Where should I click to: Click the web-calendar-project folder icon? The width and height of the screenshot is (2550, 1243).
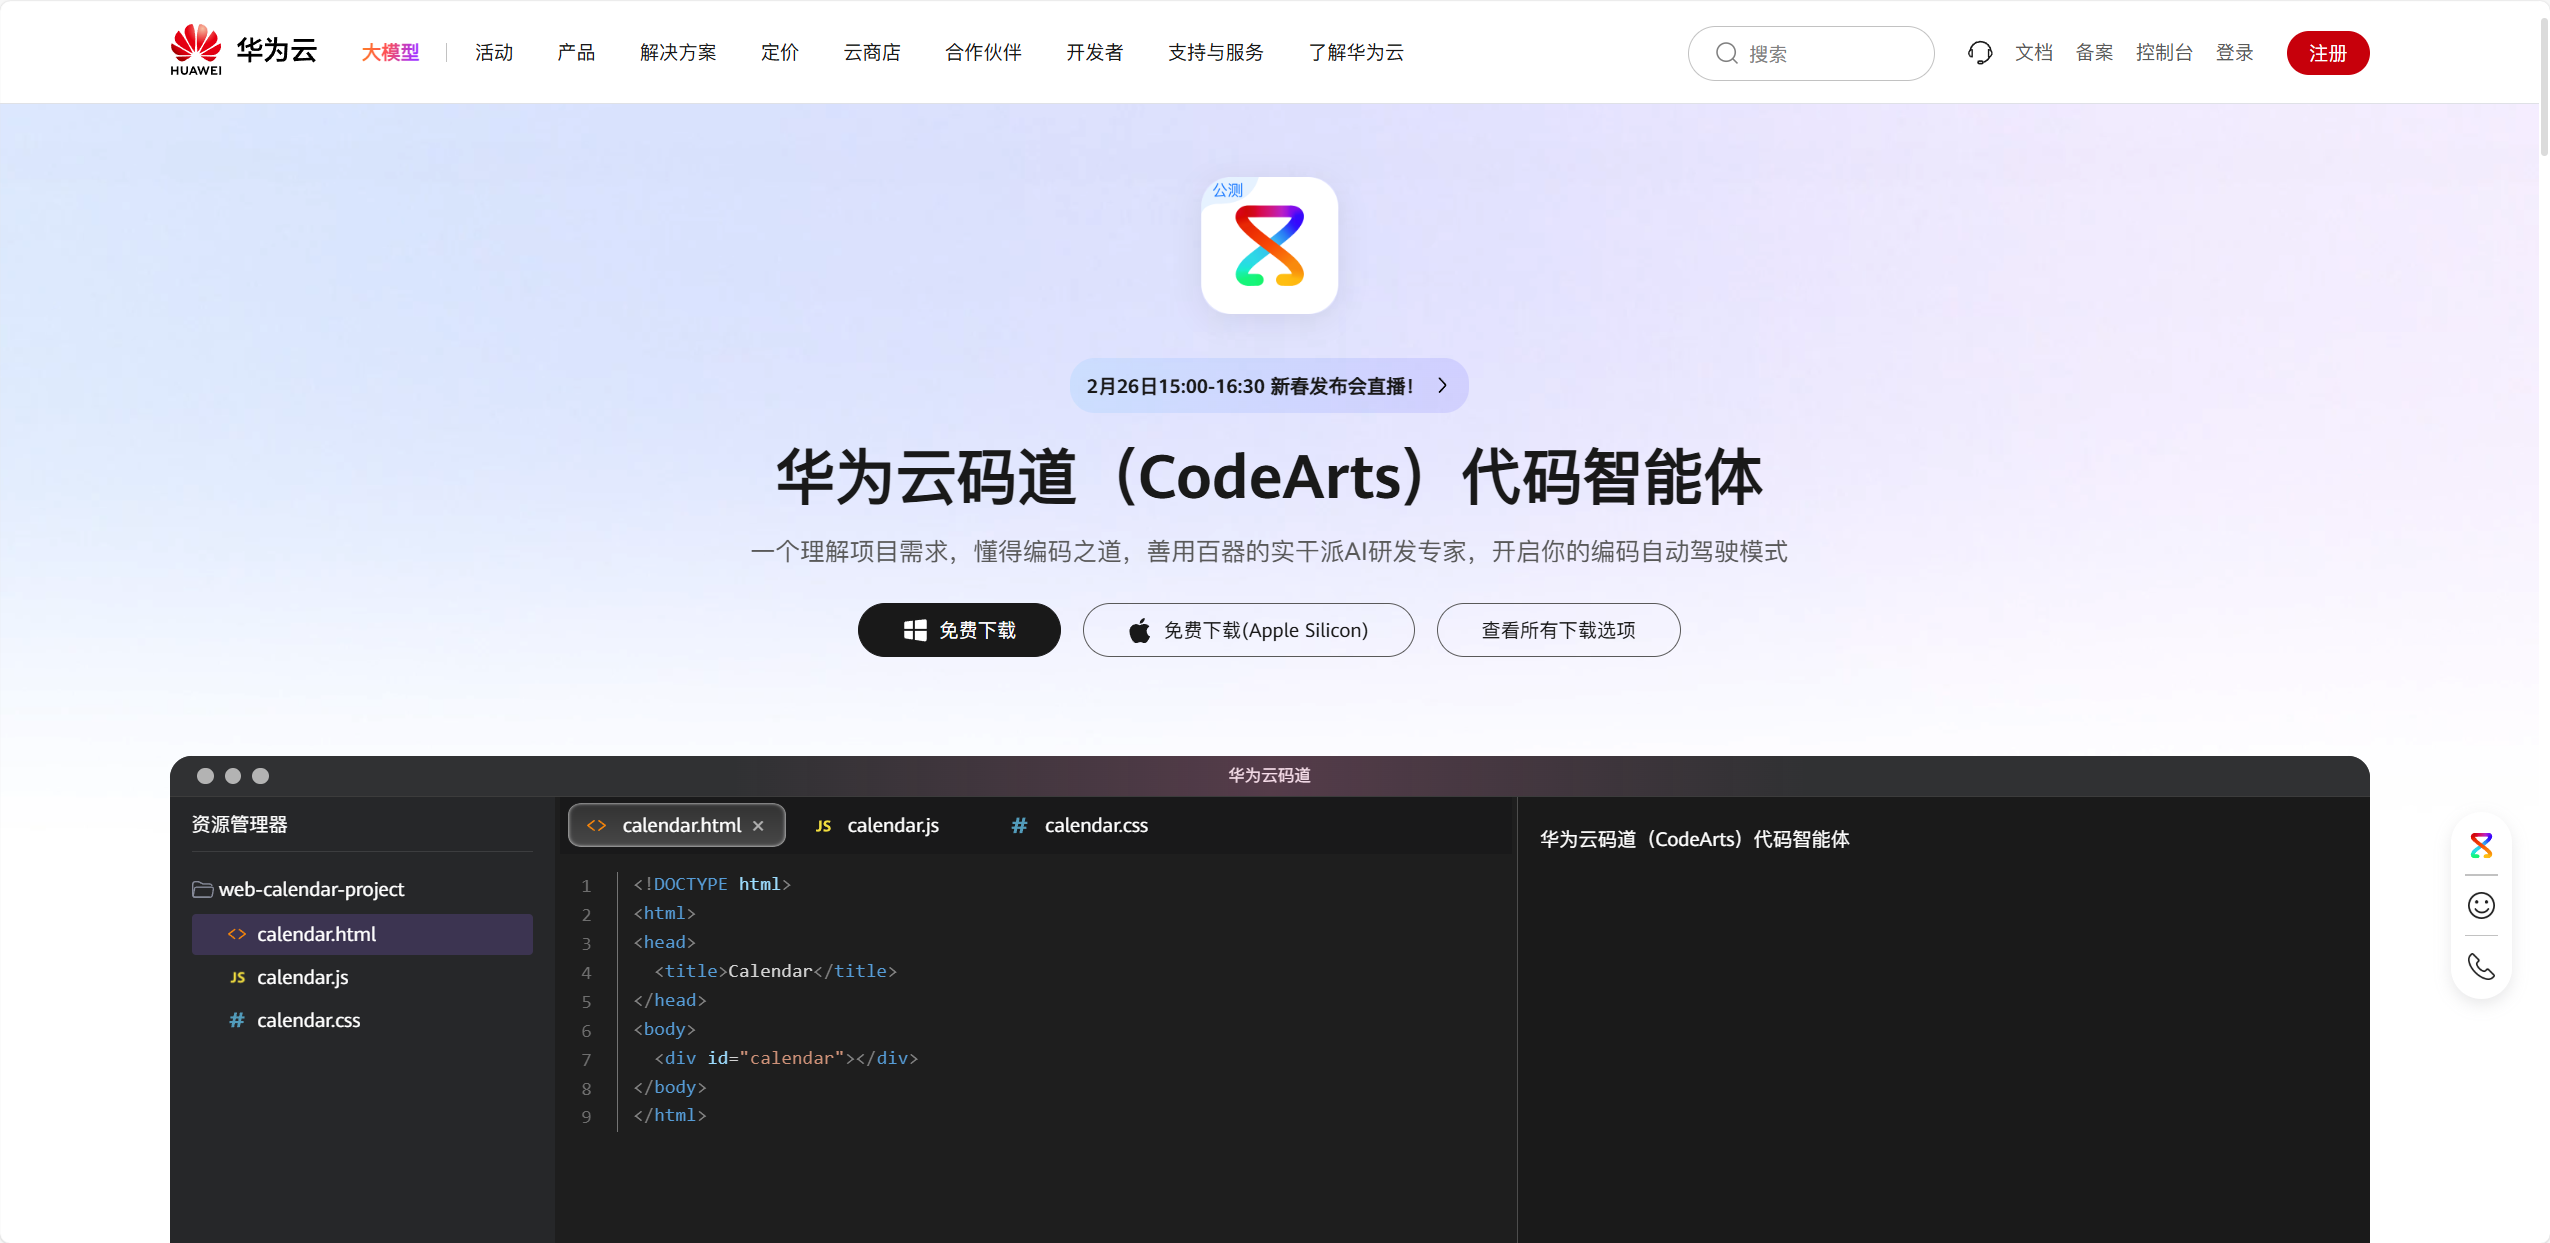tap(203, 889)
